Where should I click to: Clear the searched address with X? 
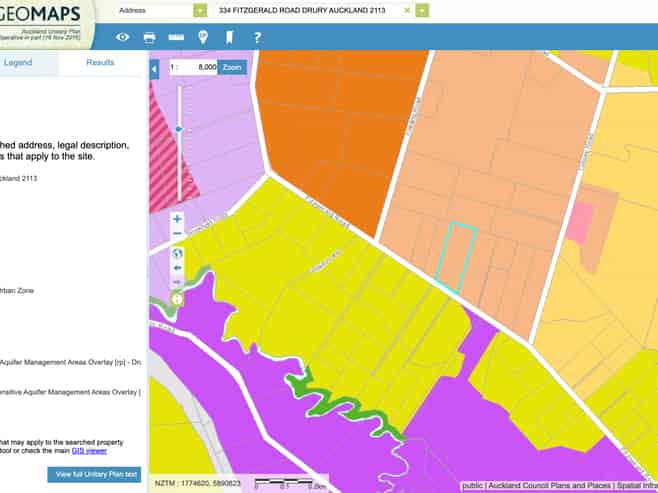407,10
